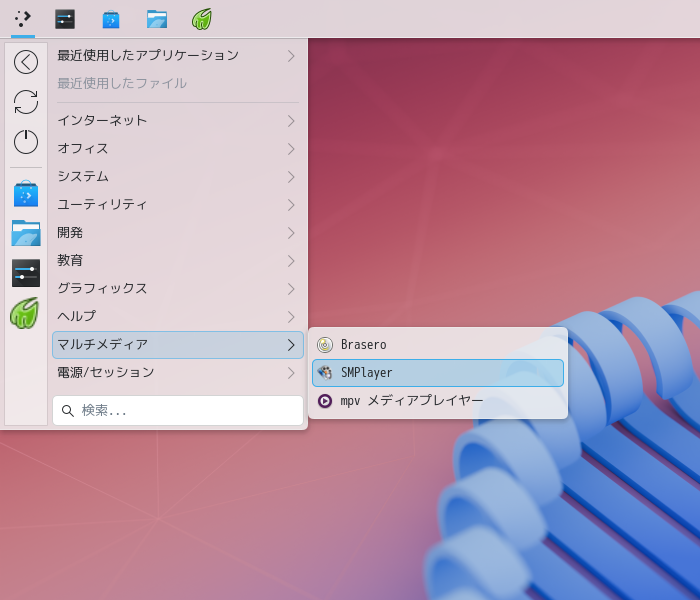This screenshot has width=700, height=600.
Task: Open the settings sliders icon in the sidebar favorites
Action: (x=26, y=273)
